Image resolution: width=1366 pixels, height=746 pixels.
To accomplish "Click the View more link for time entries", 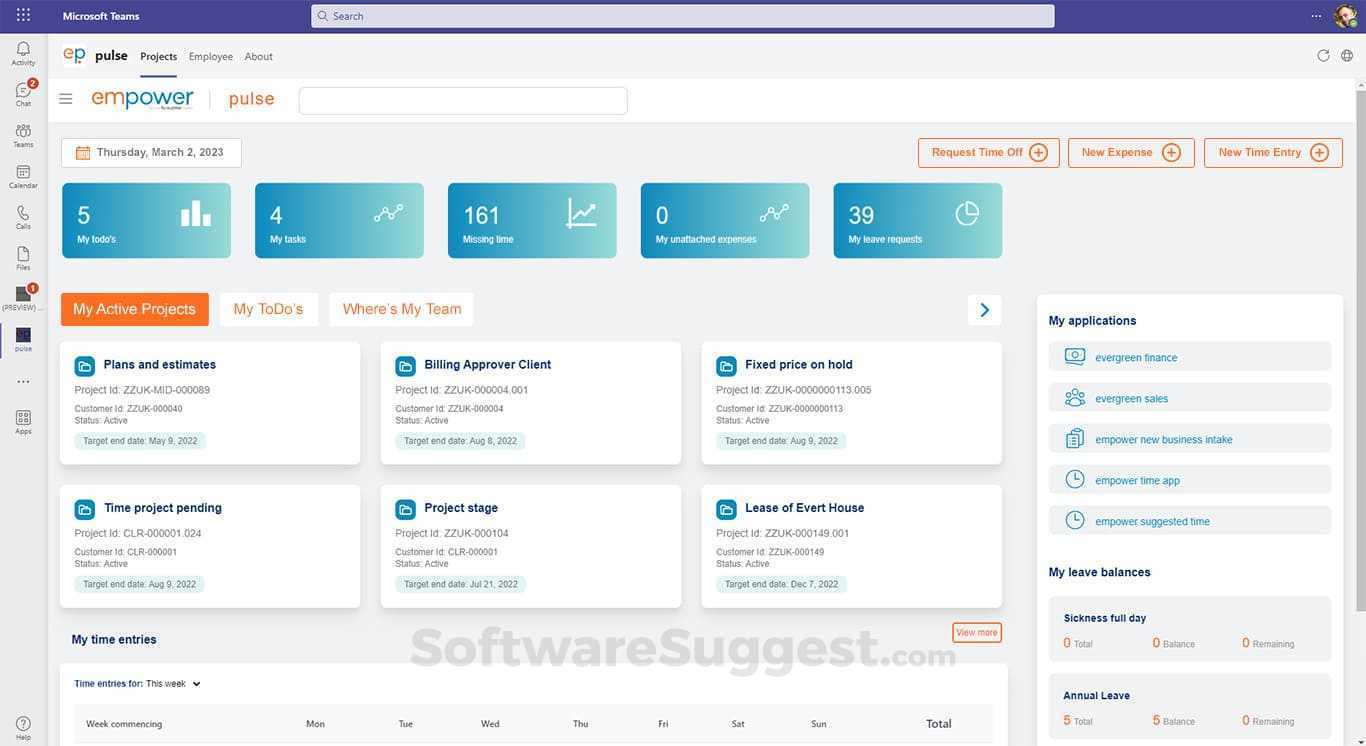I will tap(977, 632).
